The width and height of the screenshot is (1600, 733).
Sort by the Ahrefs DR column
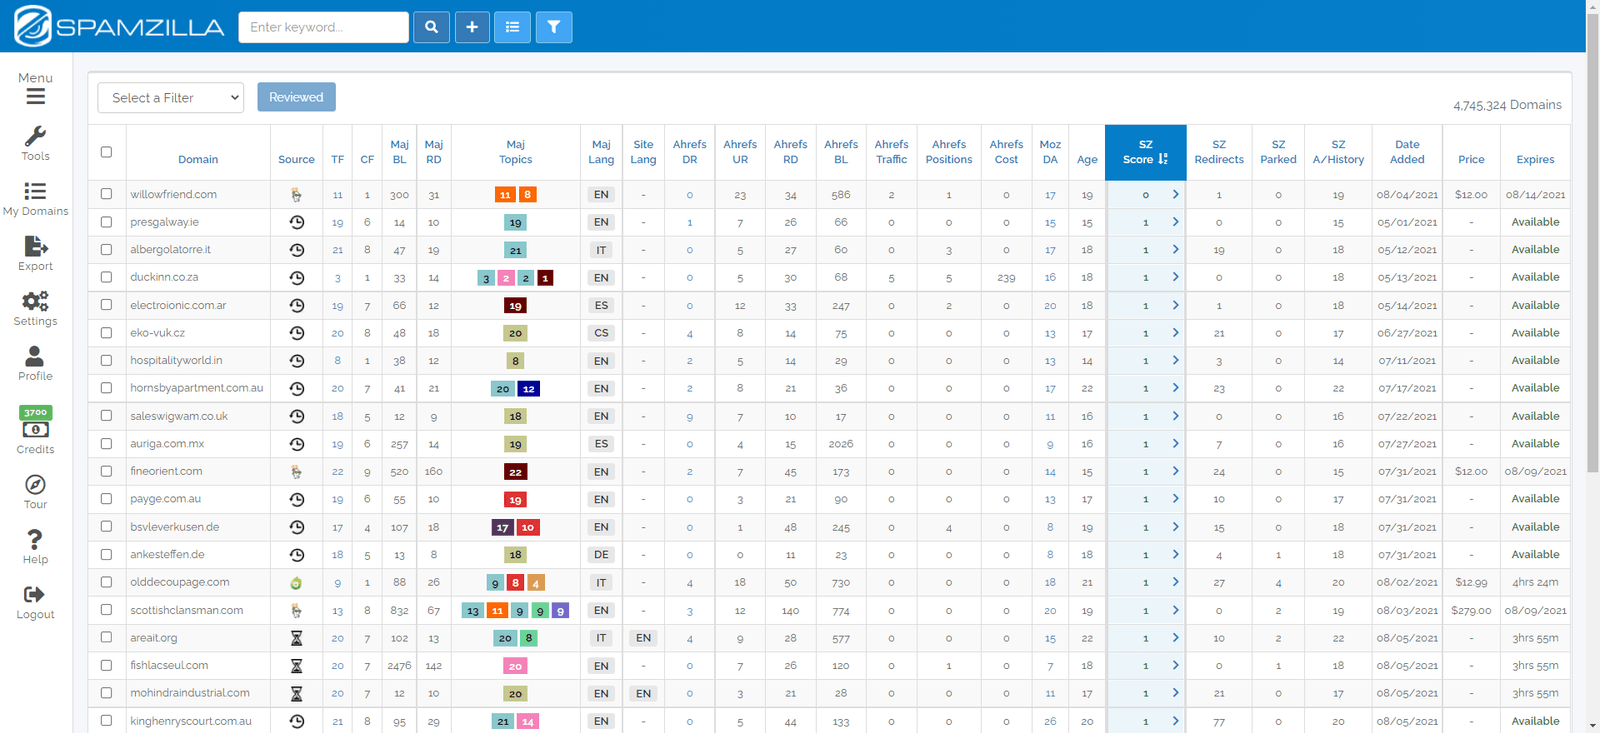690,152
